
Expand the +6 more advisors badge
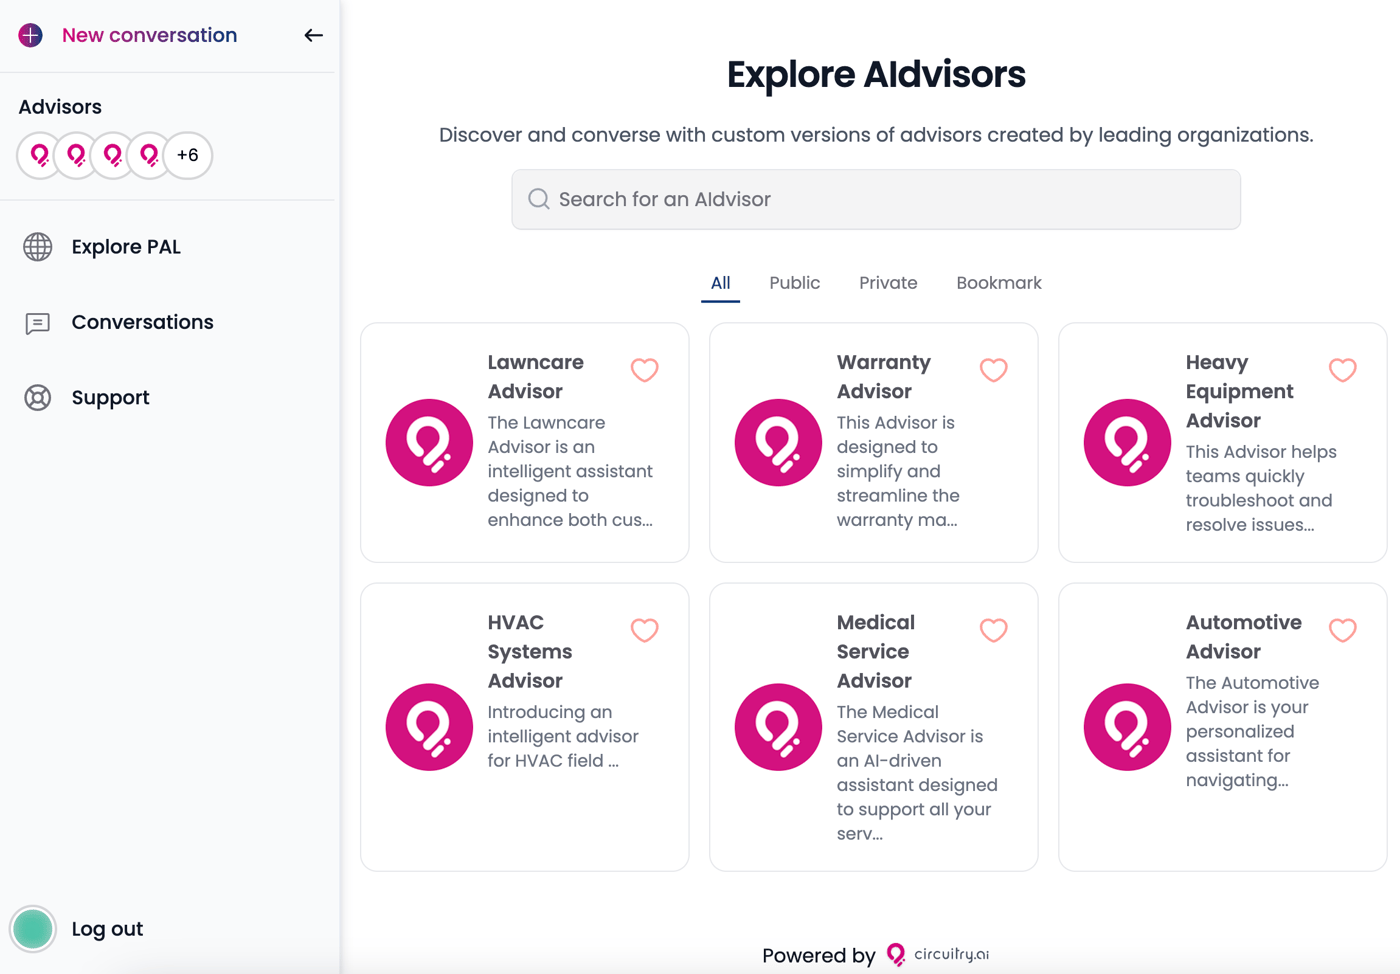pos(187,155)
